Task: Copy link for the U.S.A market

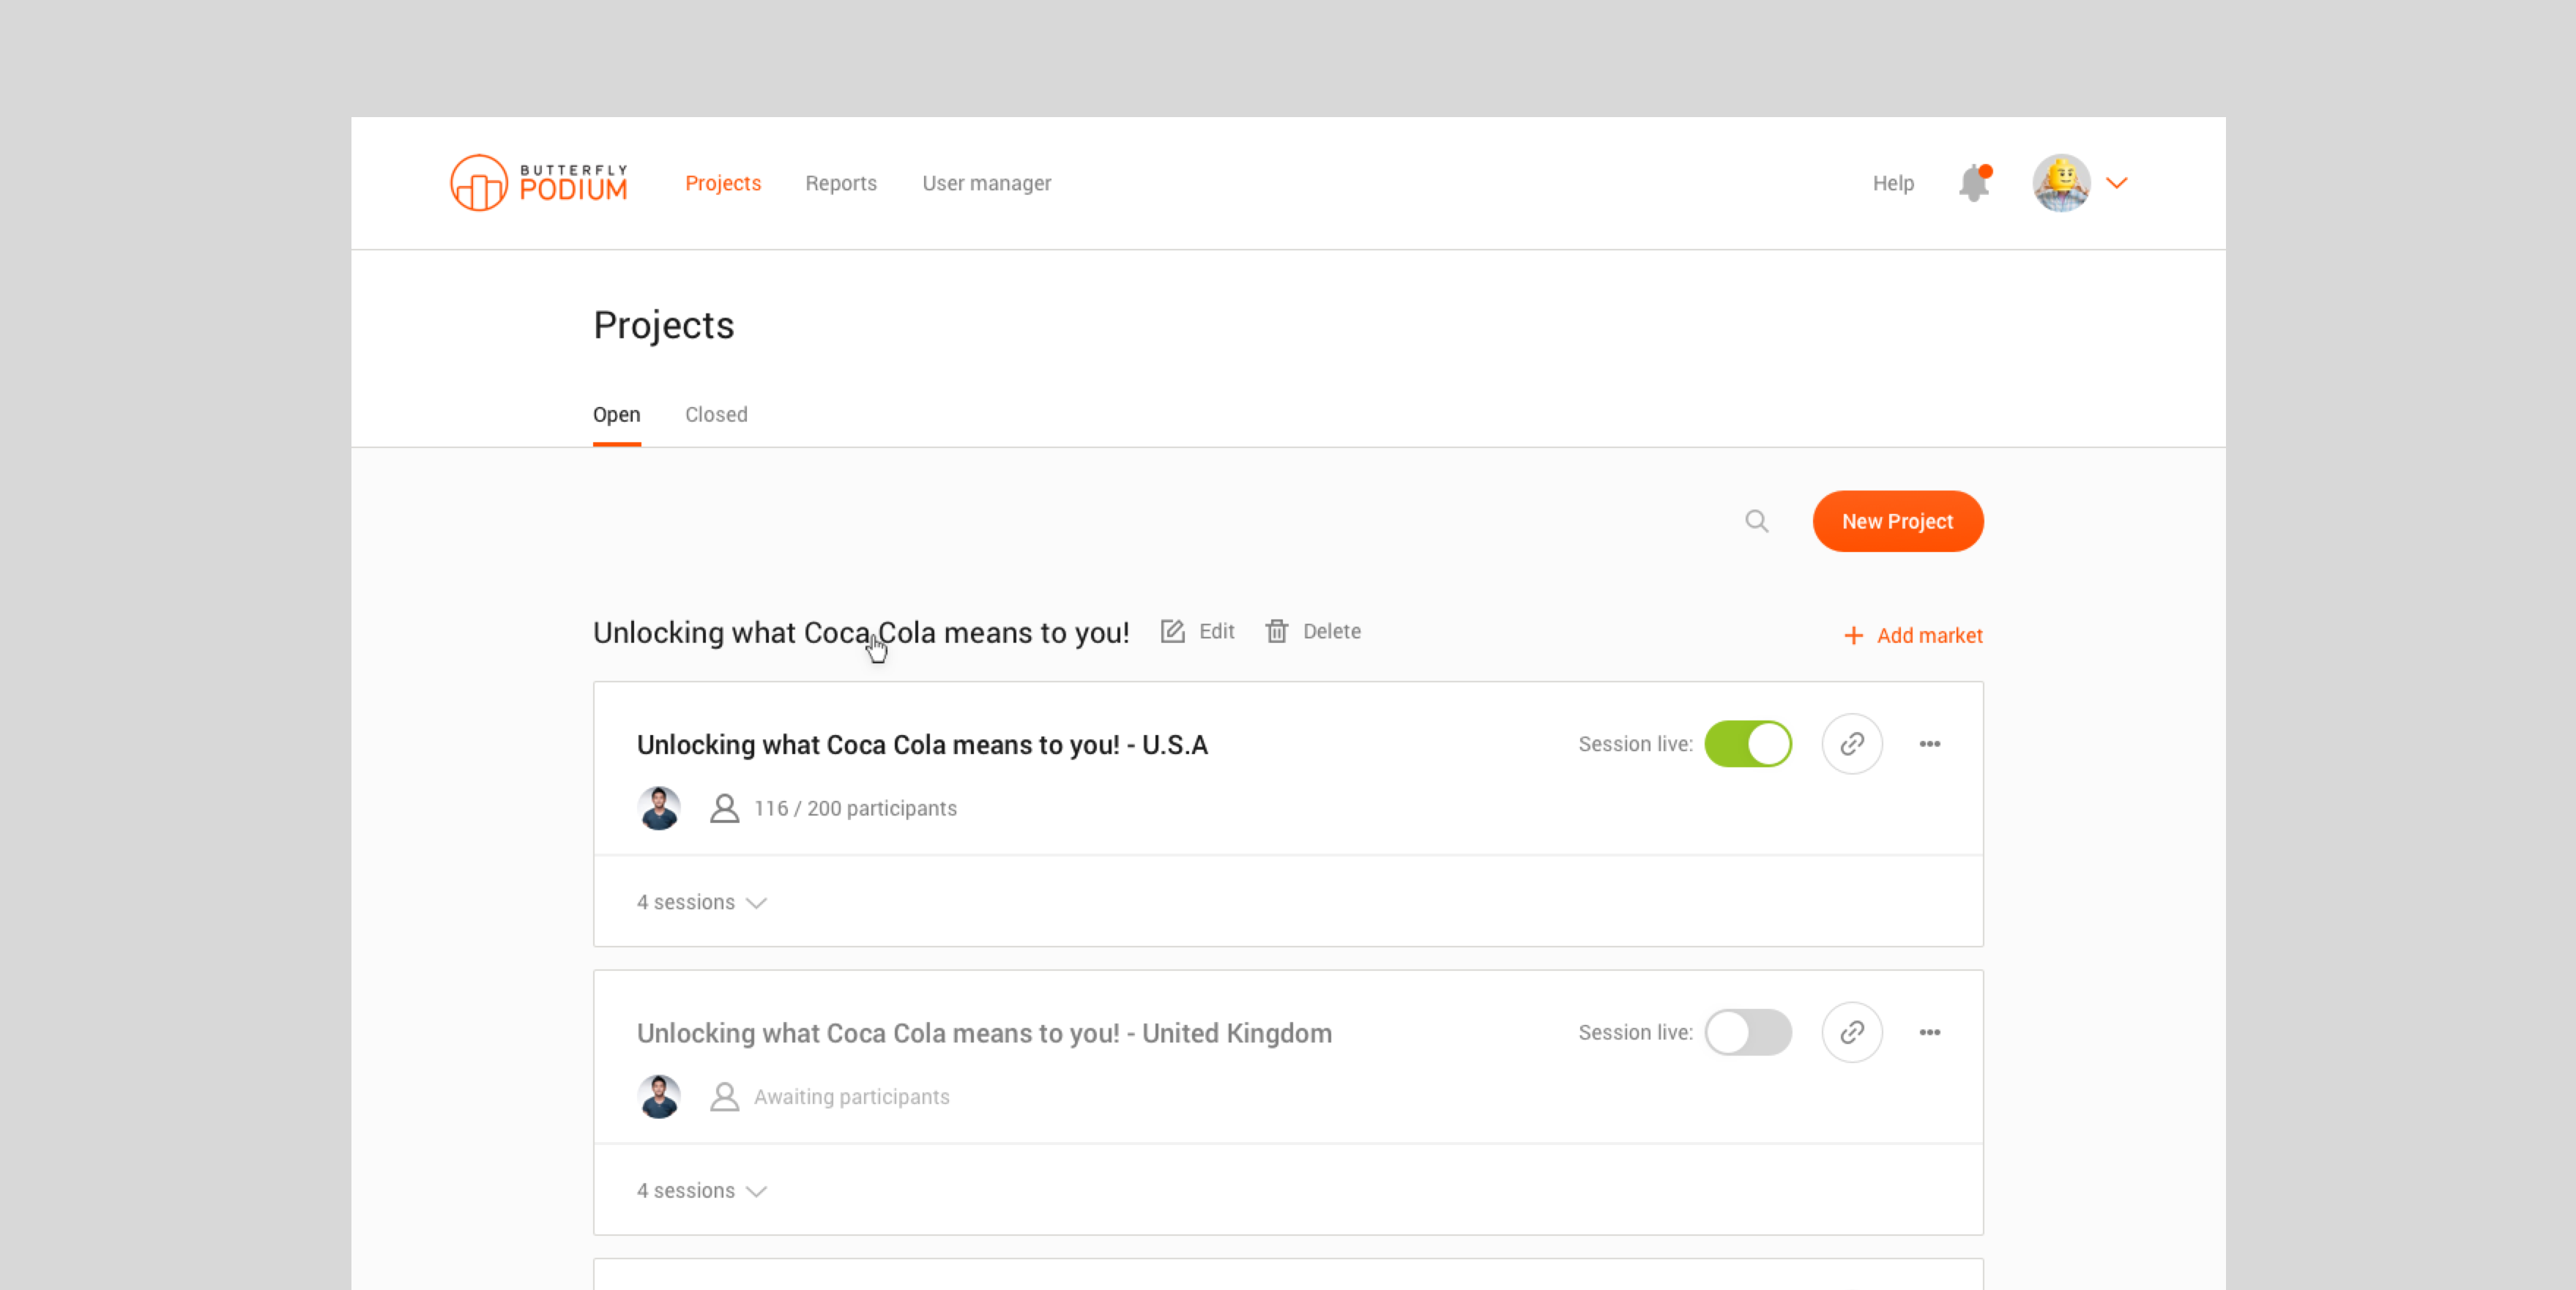Action: pos(1852,744)
